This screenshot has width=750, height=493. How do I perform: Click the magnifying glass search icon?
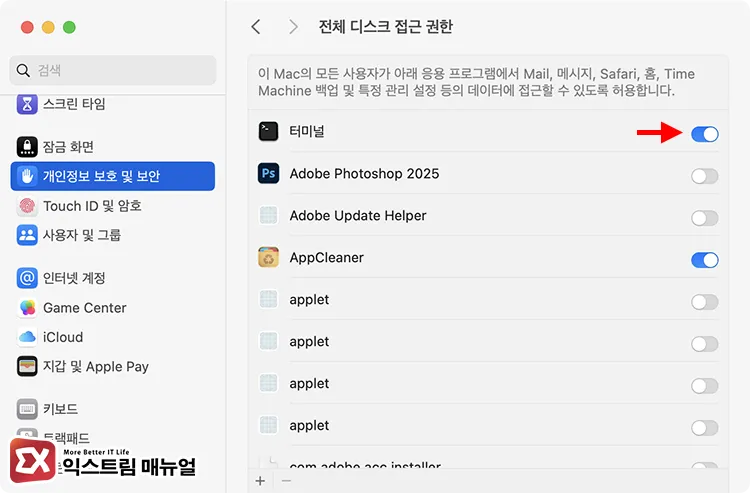pyautogui.click(x=23, y=70)
